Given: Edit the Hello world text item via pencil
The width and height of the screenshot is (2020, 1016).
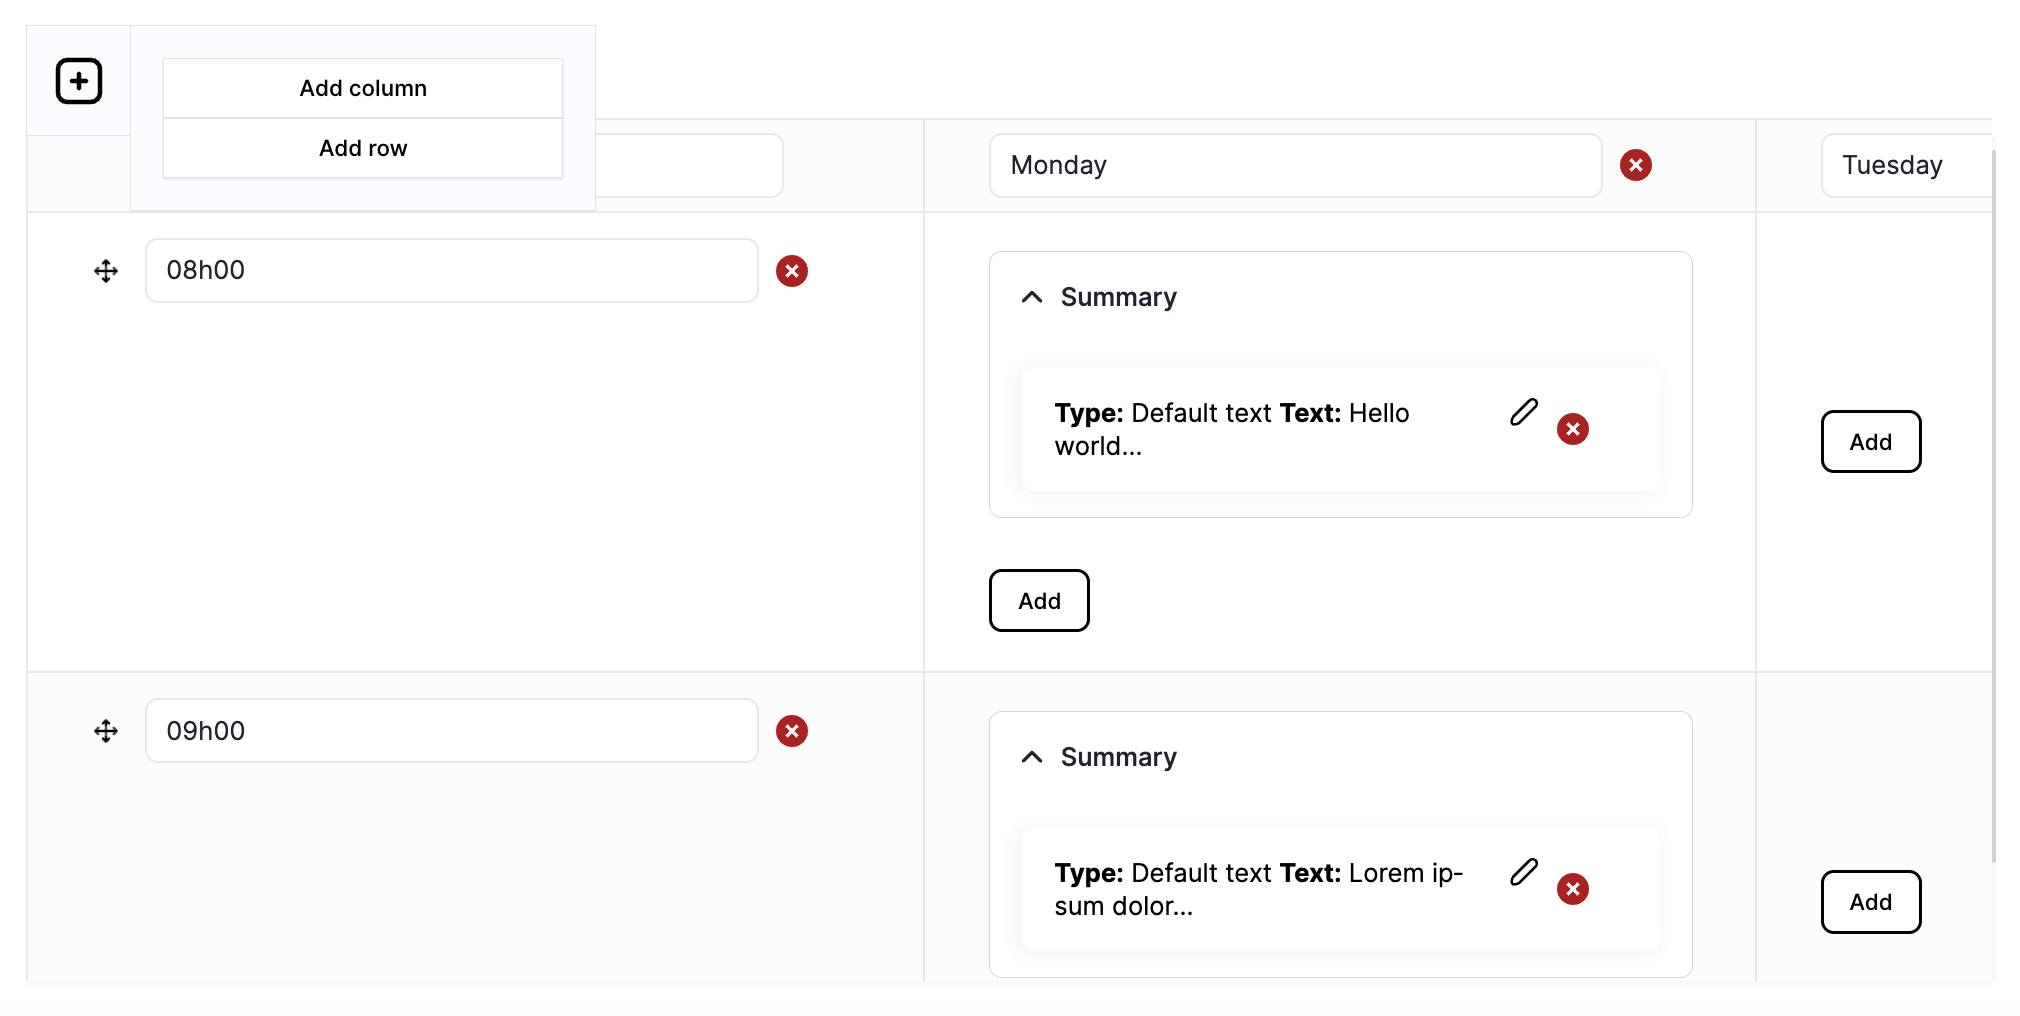Looking at the screenshot, I should (x=1524, y=412).
